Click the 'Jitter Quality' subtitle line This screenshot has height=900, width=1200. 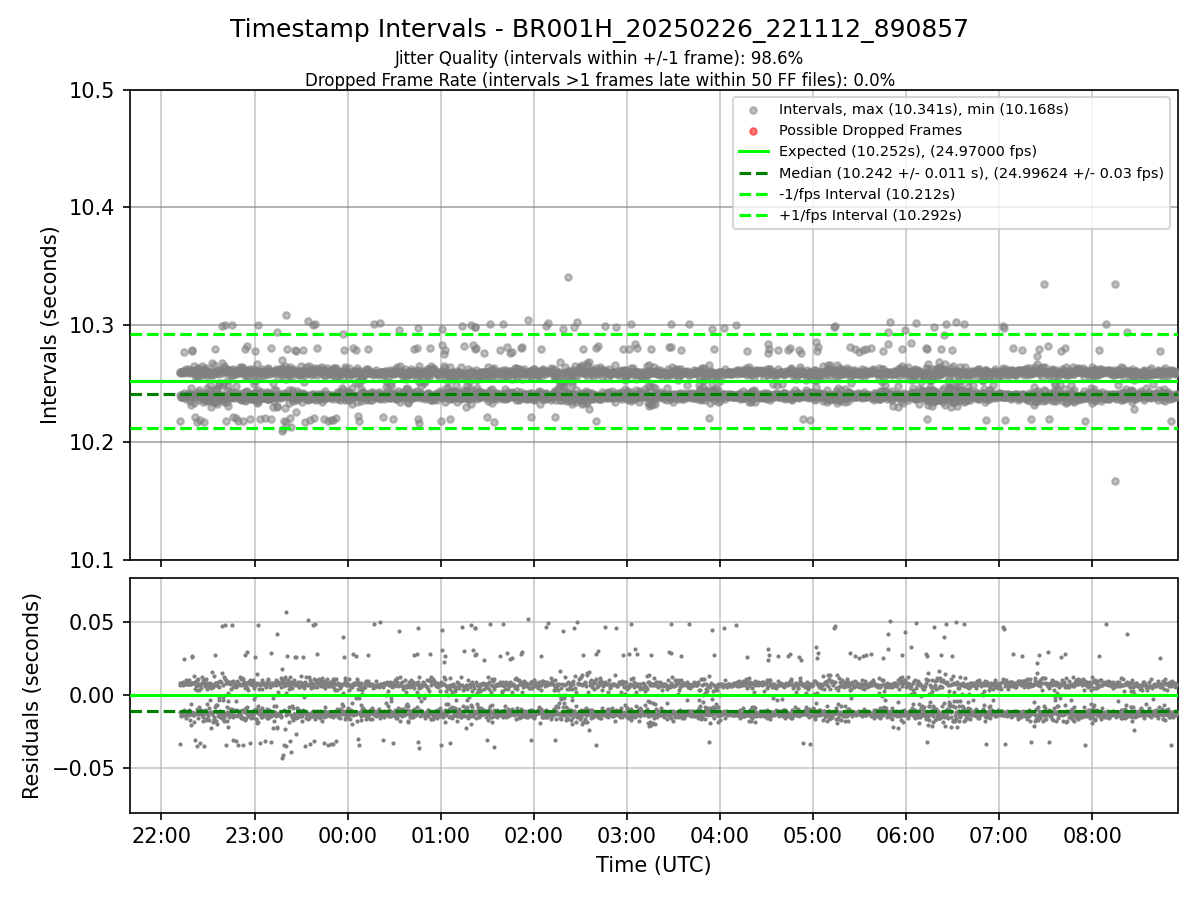599,58
